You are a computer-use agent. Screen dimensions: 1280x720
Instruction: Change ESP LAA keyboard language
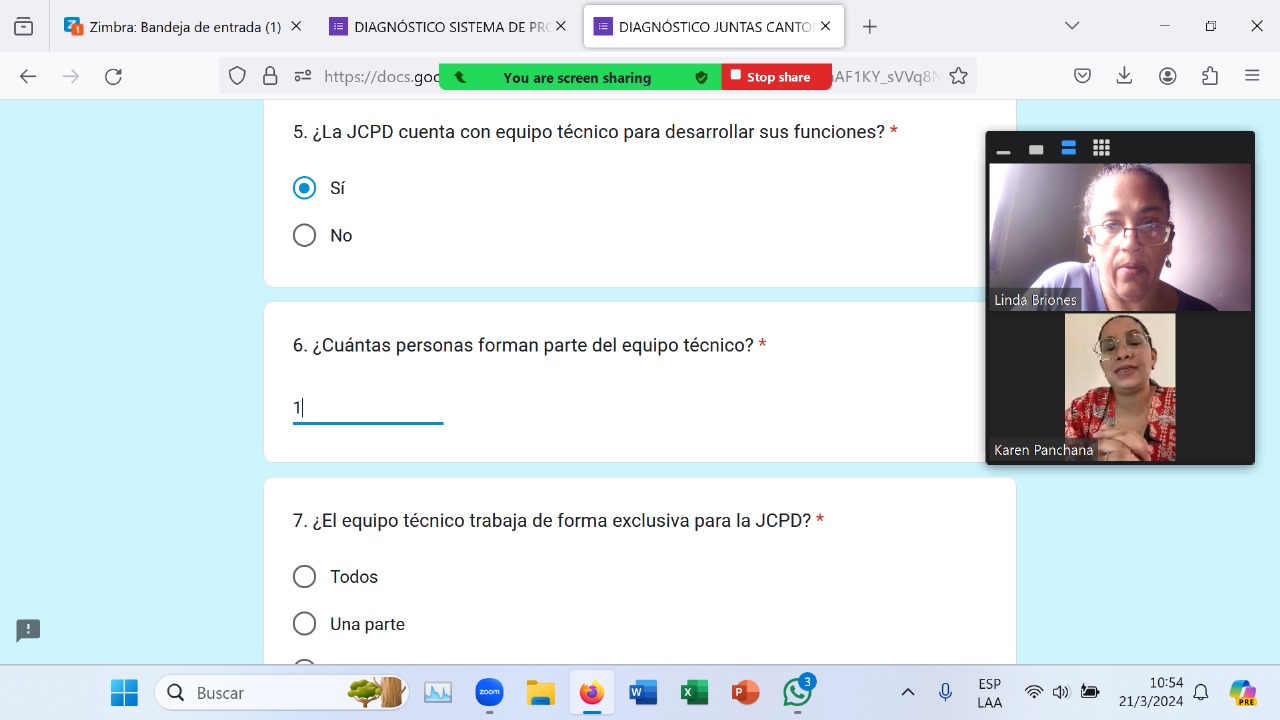(989, 693)
